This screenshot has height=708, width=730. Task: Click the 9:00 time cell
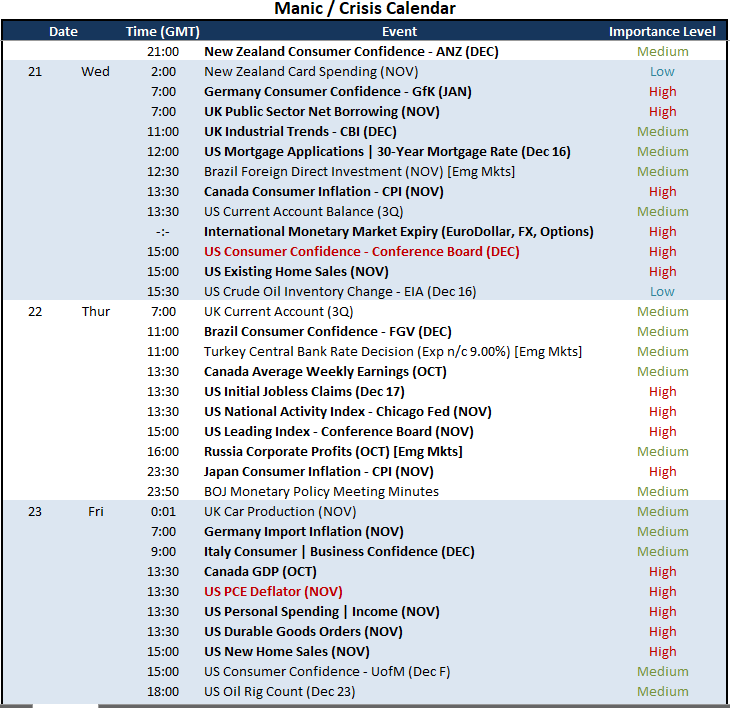point(163,552)
